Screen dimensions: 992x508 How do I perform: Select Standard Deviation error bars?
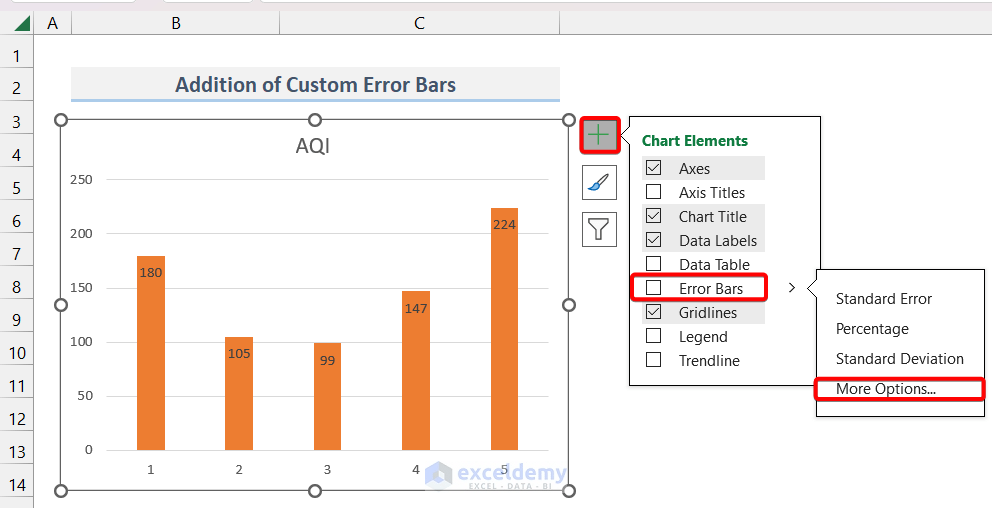click(899, 359)
